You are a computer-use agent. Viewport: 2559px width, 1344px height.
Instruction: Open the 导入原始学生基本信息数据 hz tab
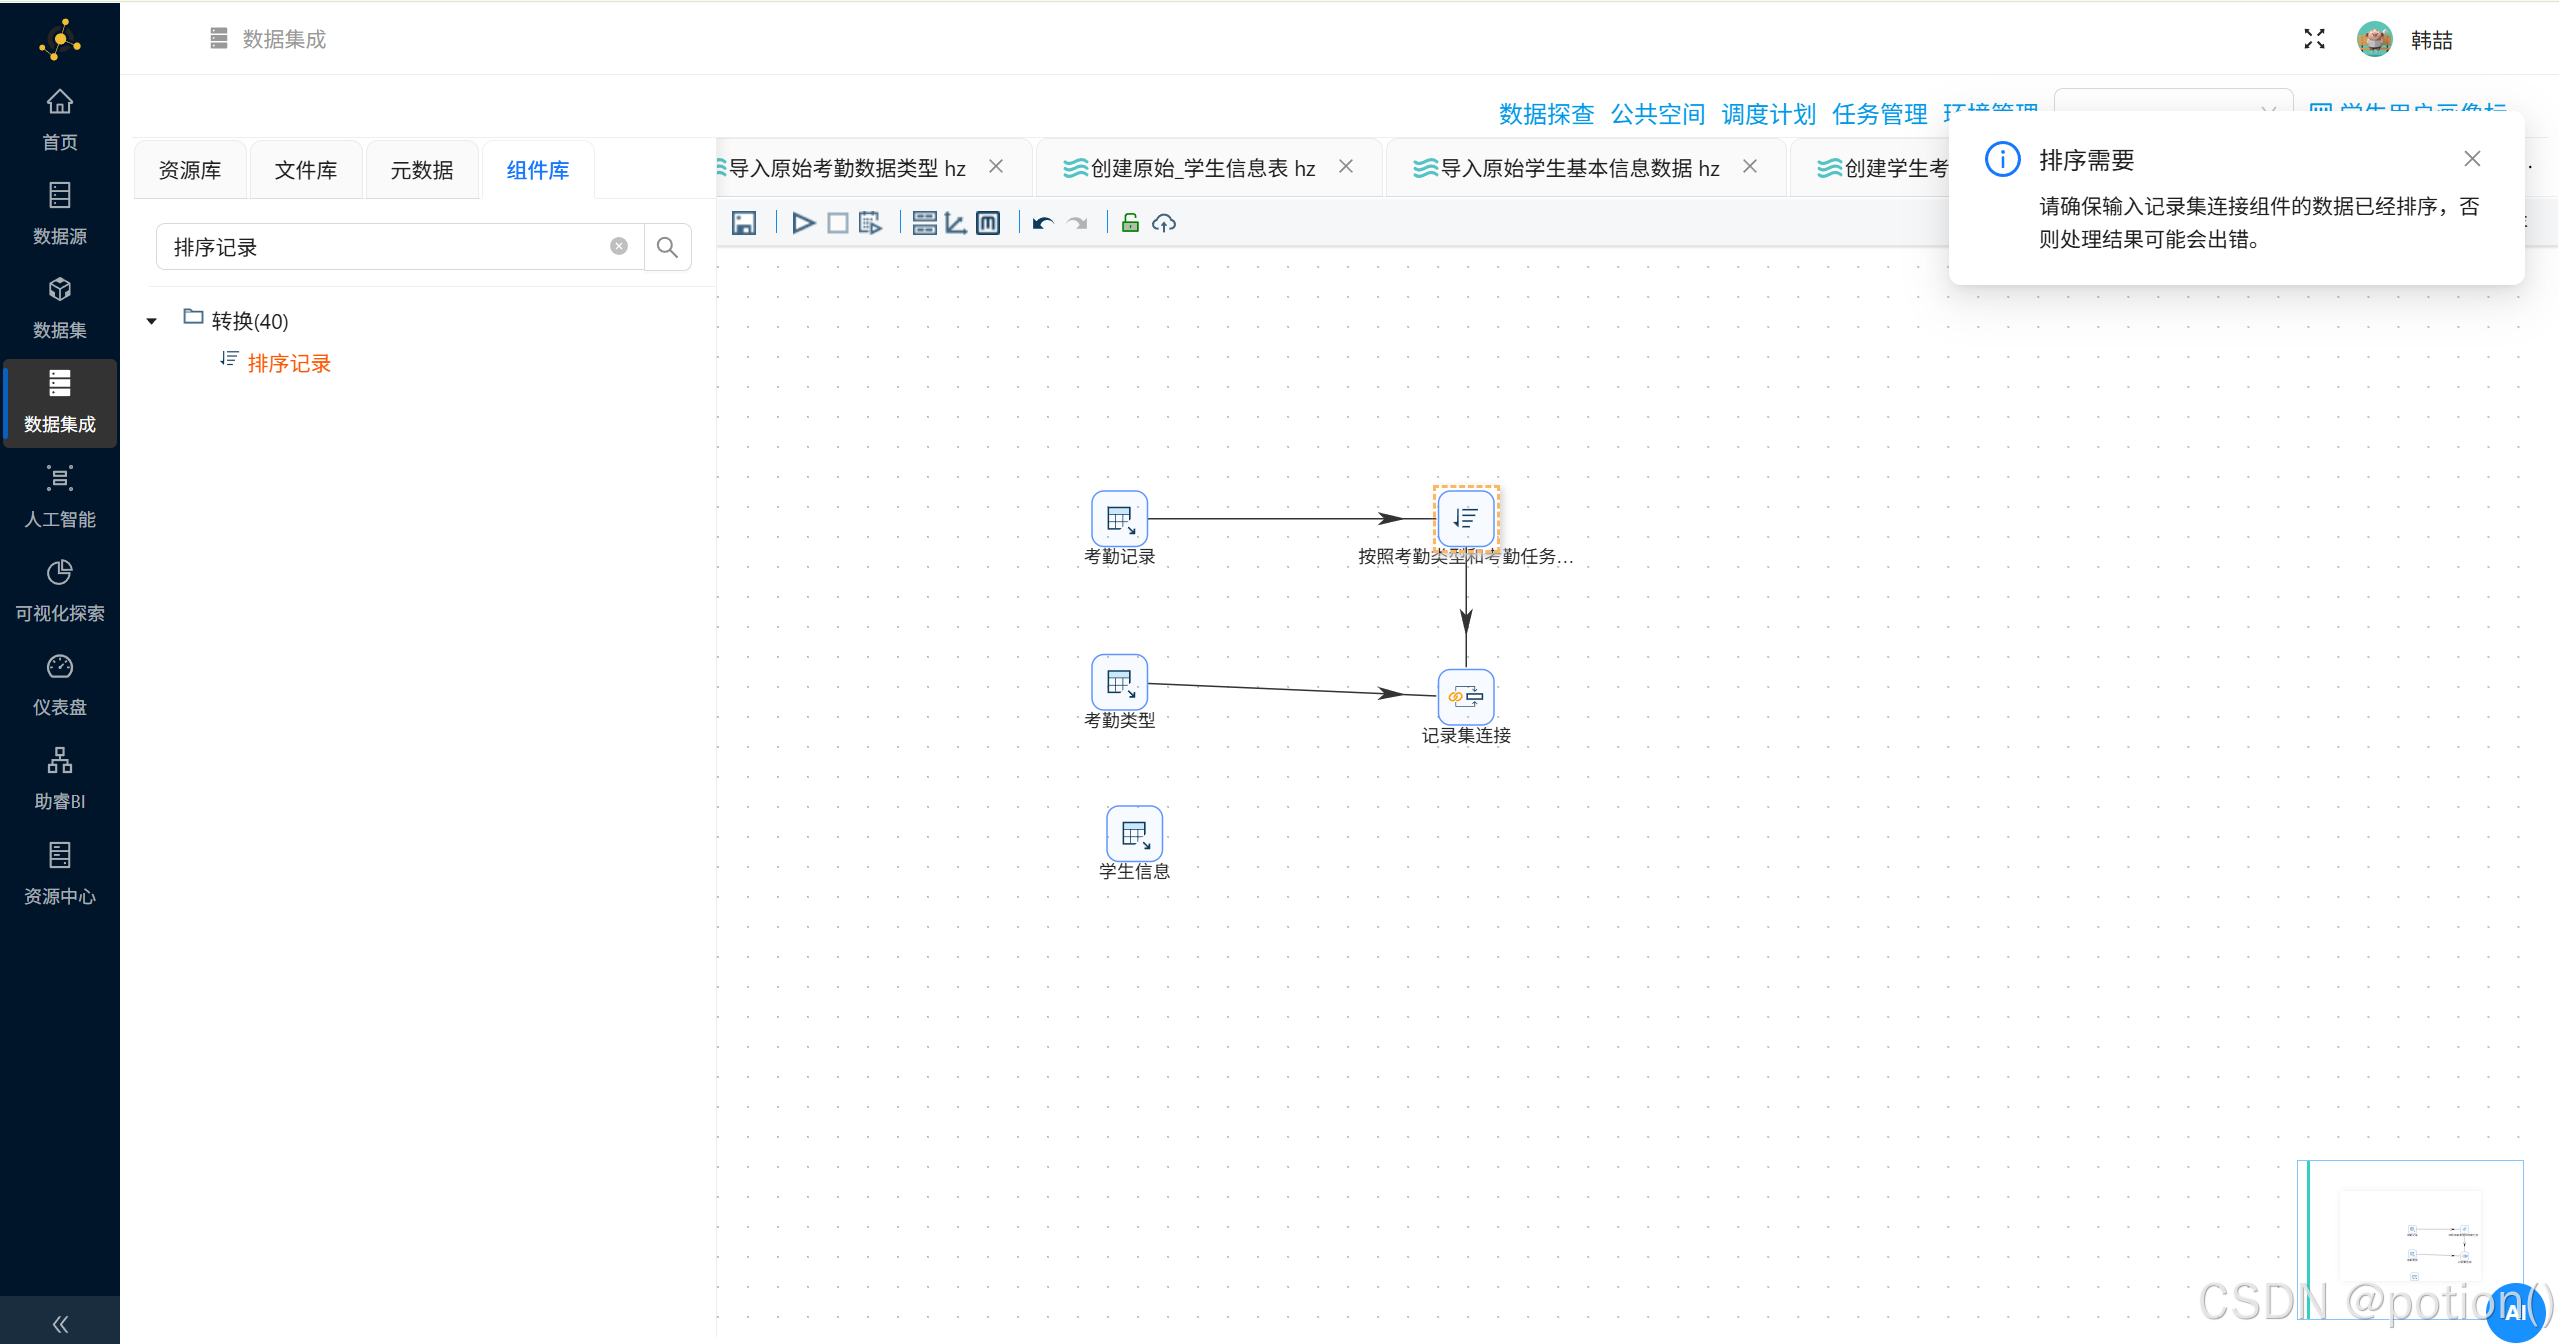[x=1580, y=168]
